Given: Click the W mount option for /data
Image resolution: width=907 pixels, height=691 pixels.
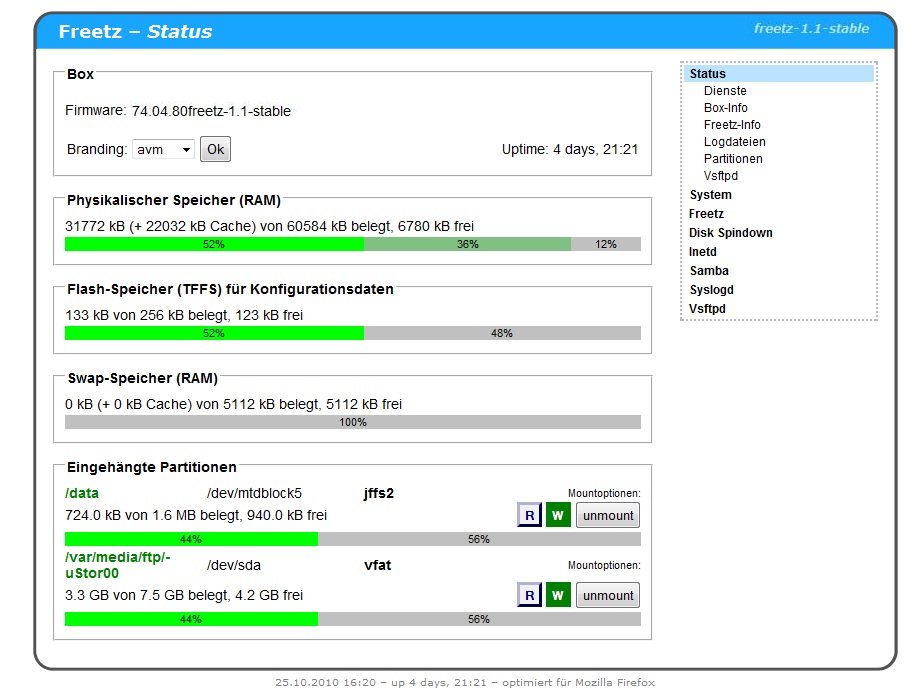Looking at the screenshot, I should (557, 515).
